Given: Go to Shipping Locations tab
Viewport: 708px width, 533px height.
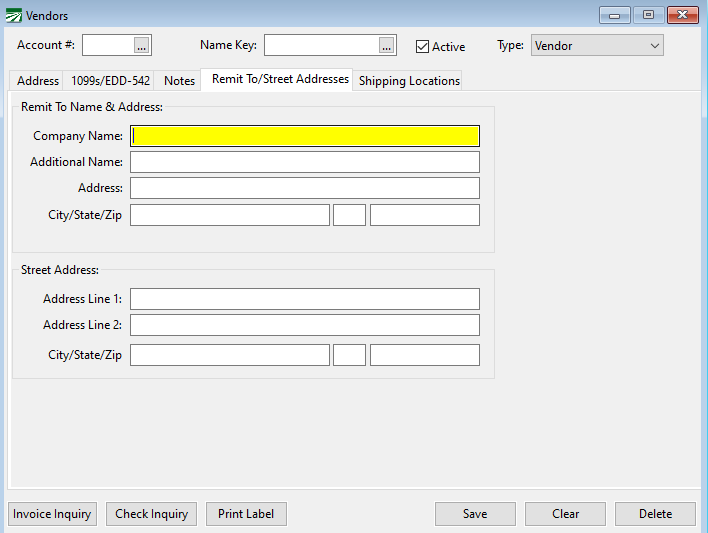Looking at the screenshot, I should coord(409,81).
